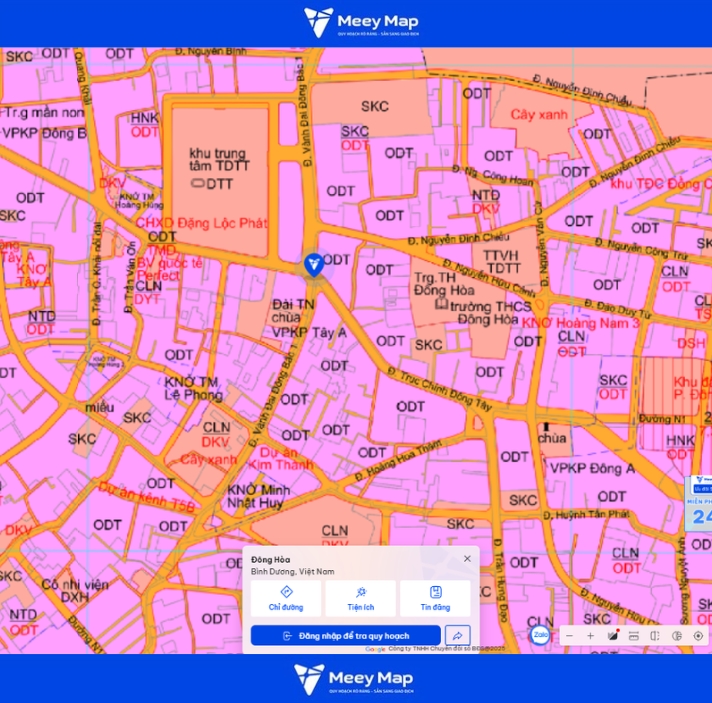Click 'KNƠ TM Lê Phong' label
Screen dimensions: 712x703
(193, 388)
